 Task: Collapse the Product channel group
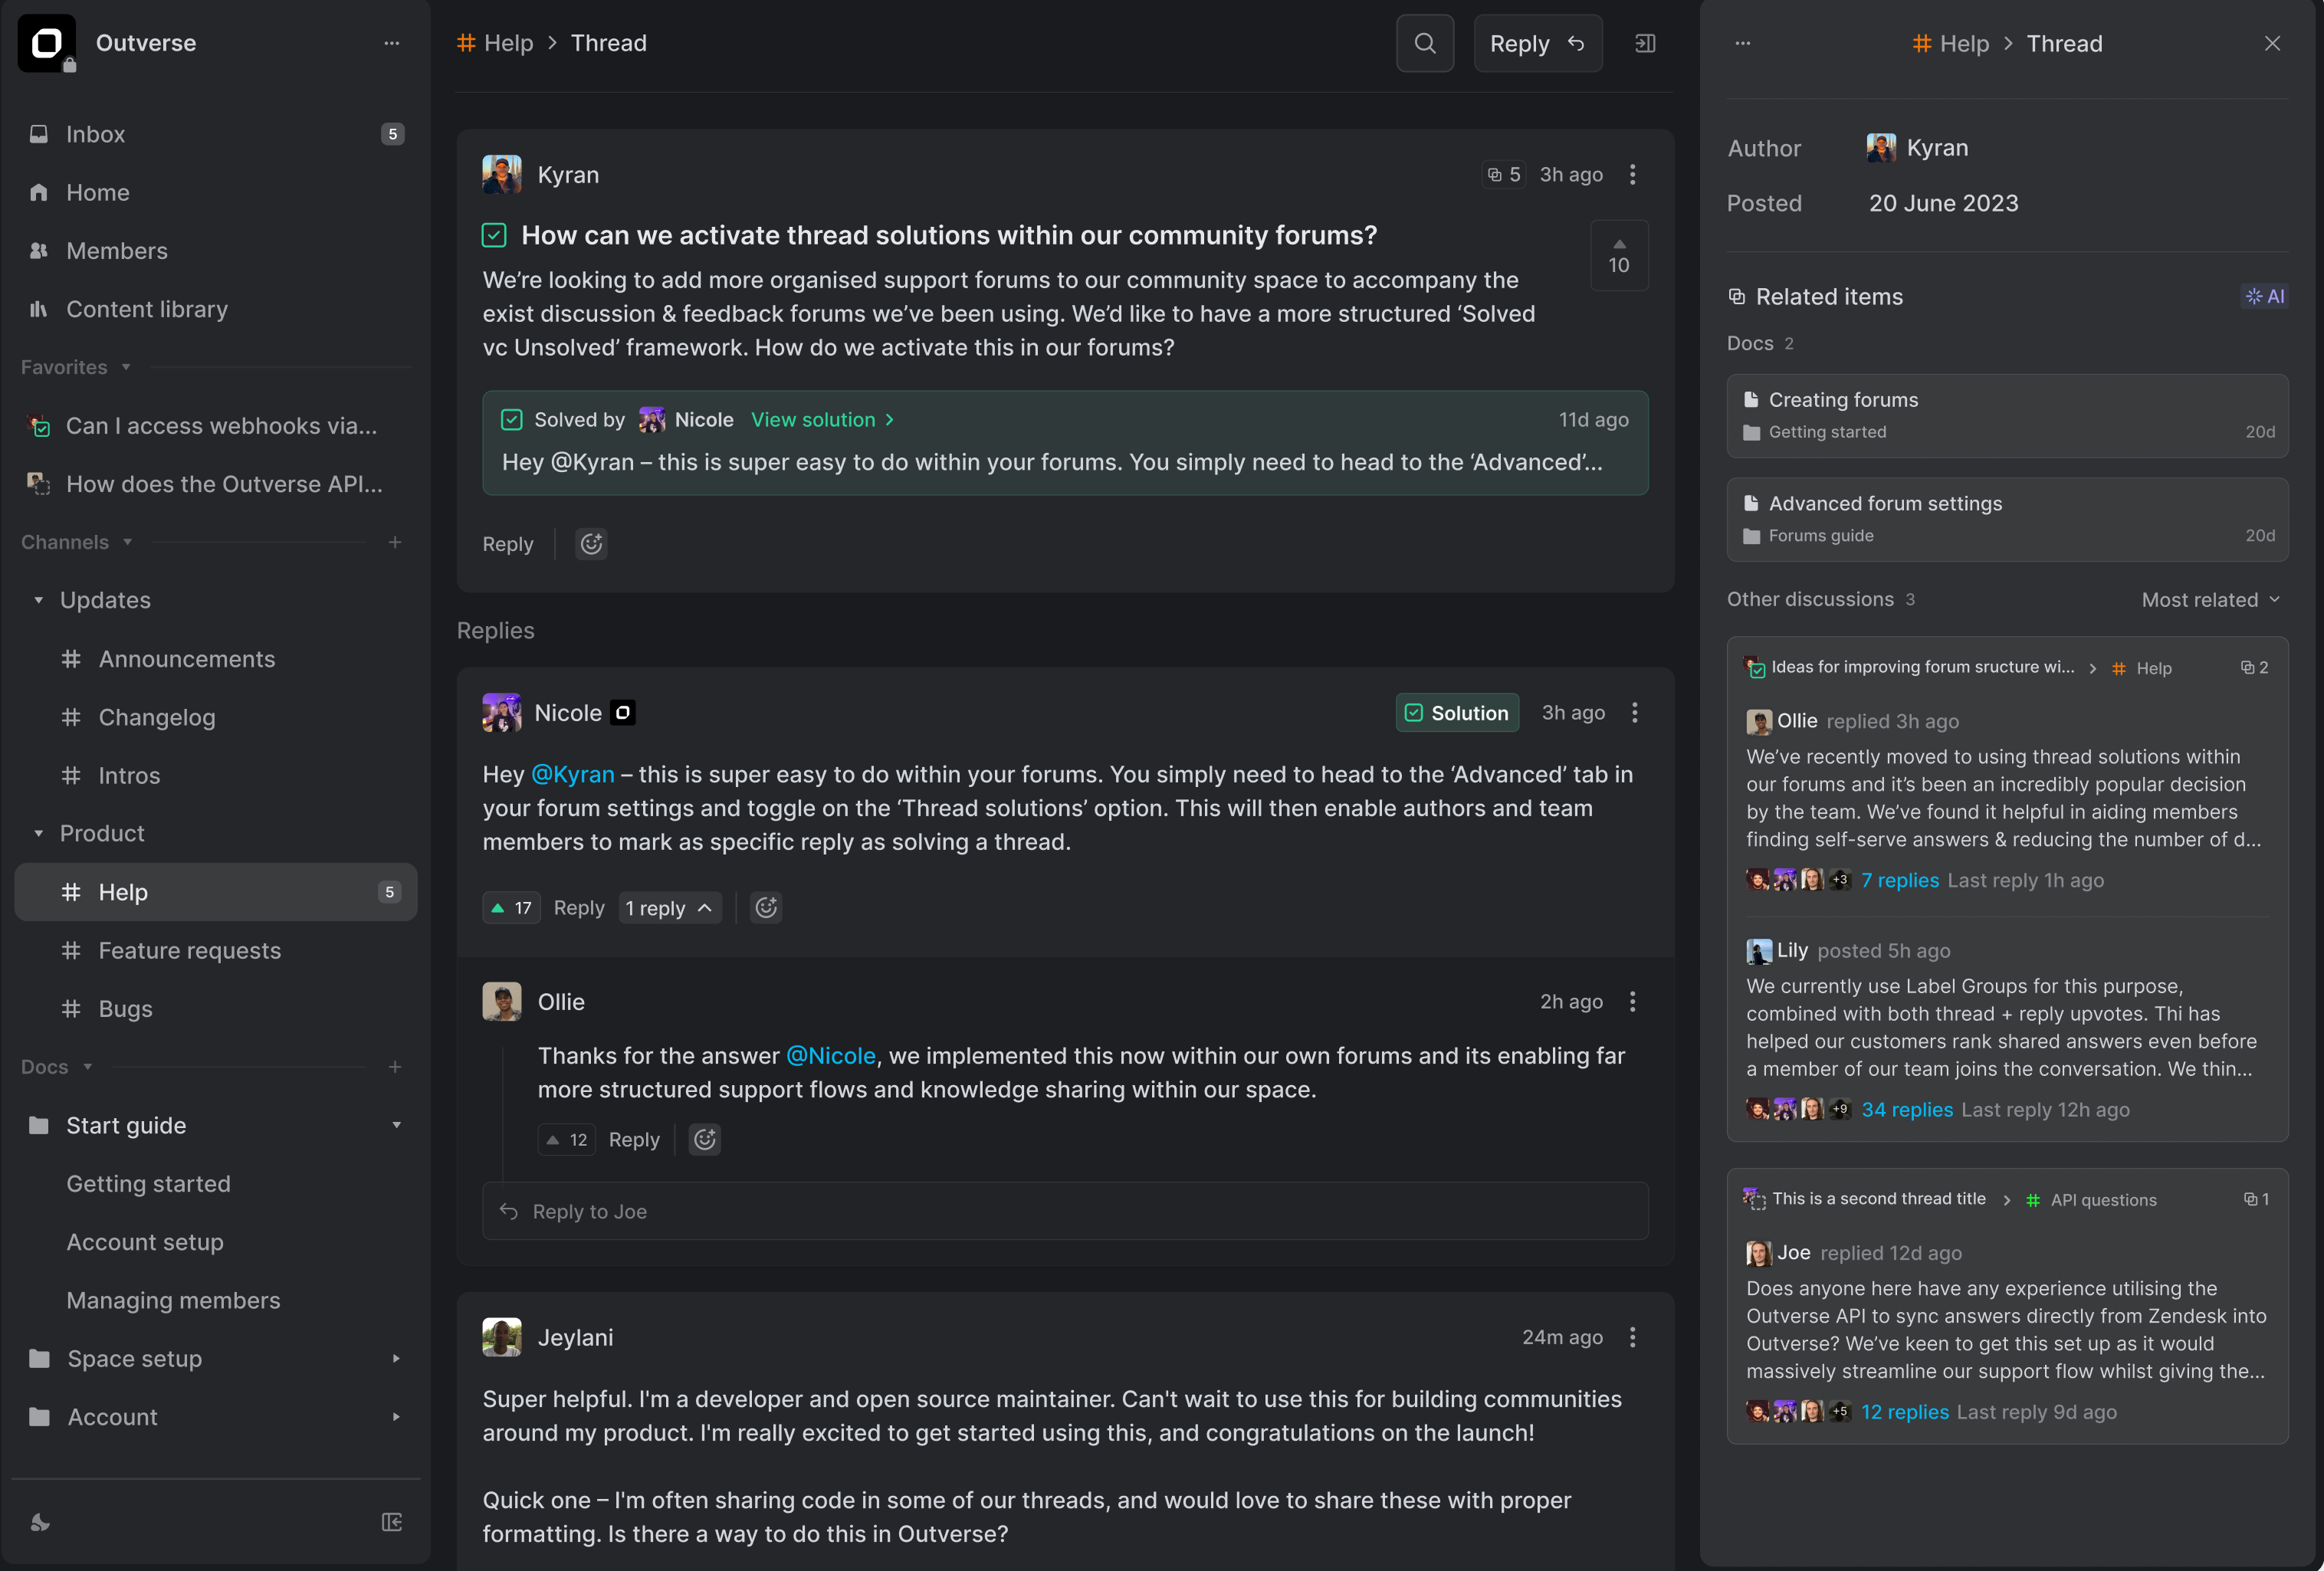click(x=39, y=832)
